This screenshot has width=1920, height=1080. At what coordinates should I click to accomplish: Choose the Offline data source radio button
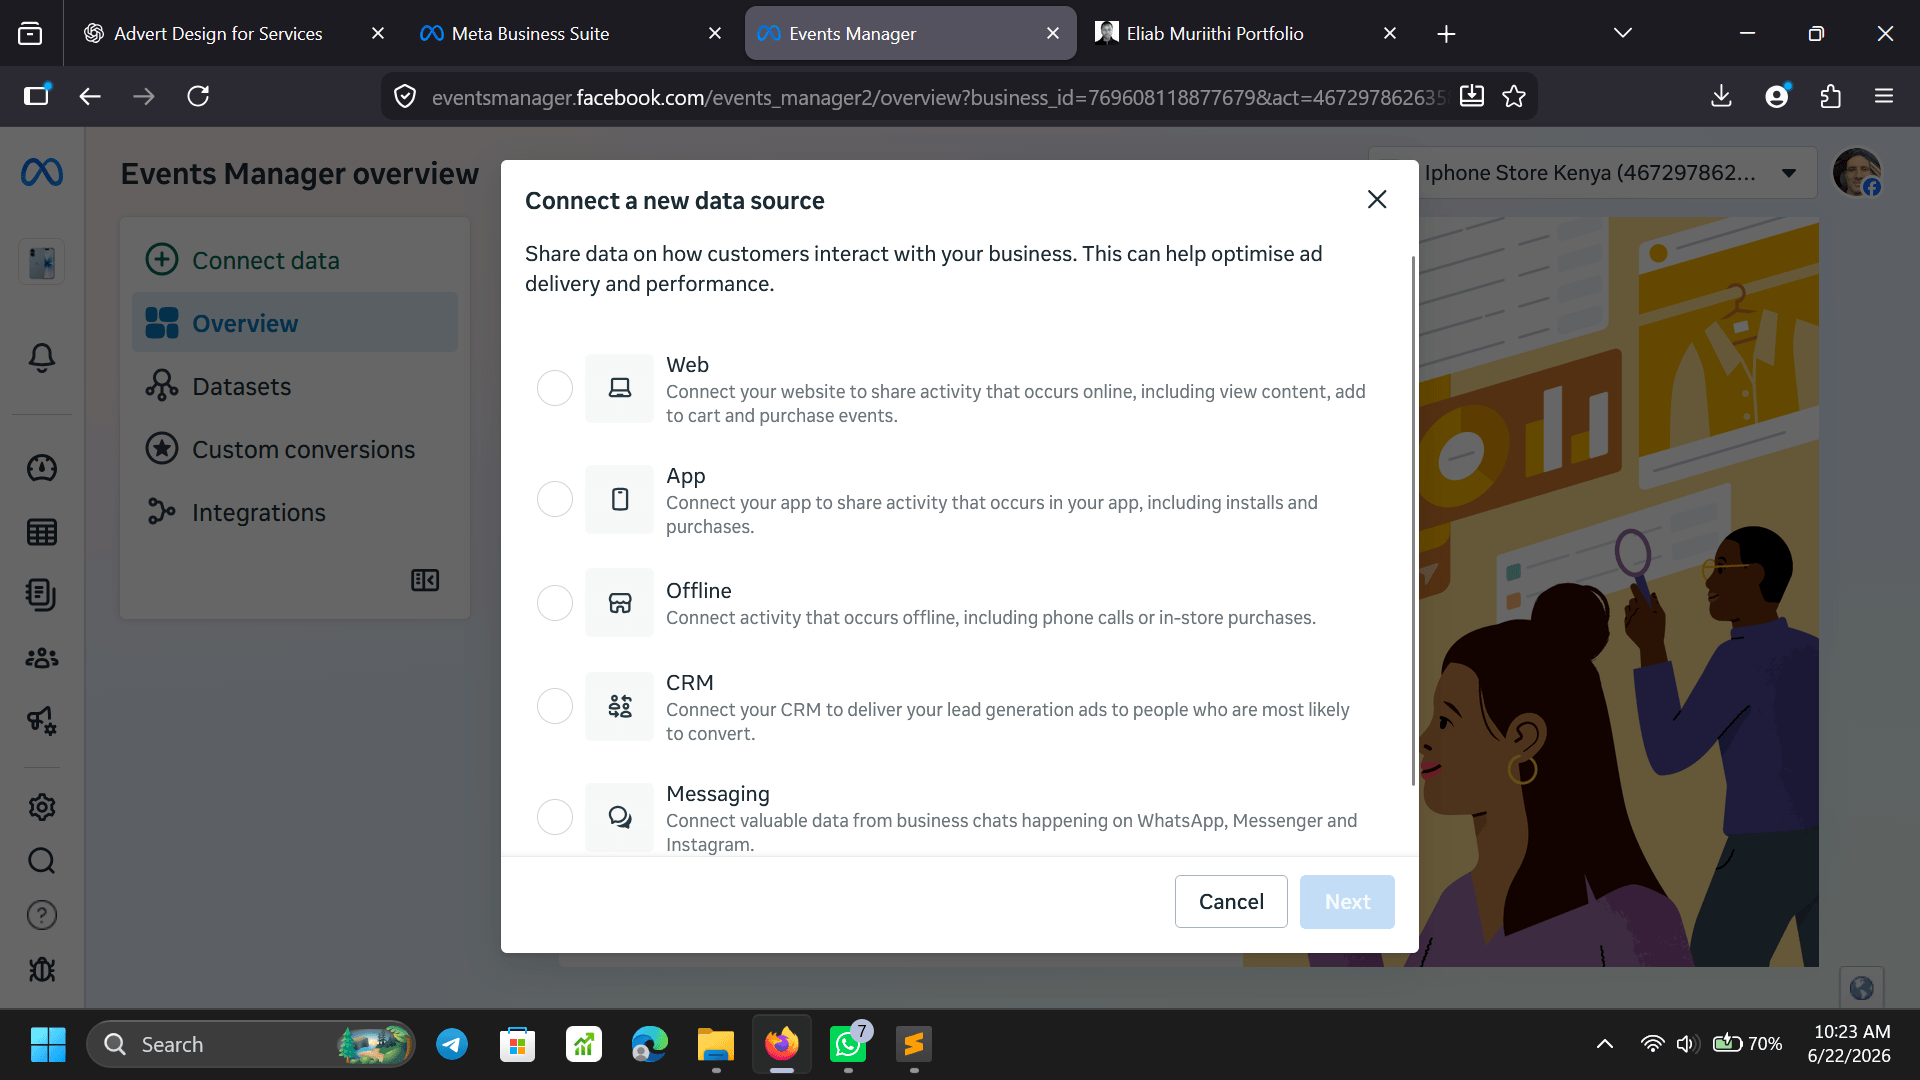(555, 603)
